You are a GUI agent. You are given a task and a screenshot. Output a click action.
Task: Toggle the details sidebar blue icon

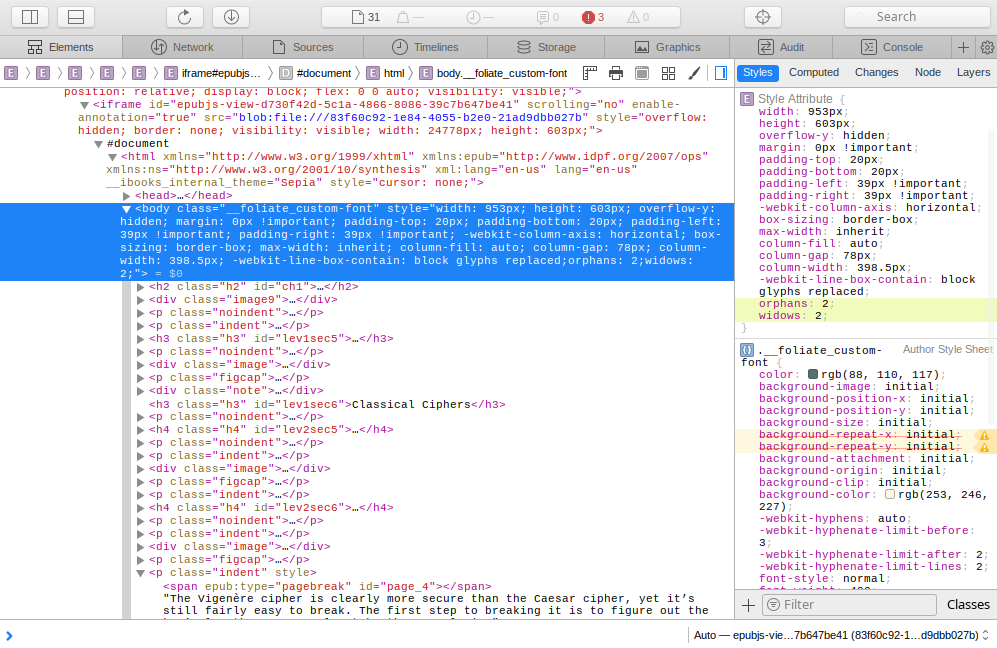point(721,73)
